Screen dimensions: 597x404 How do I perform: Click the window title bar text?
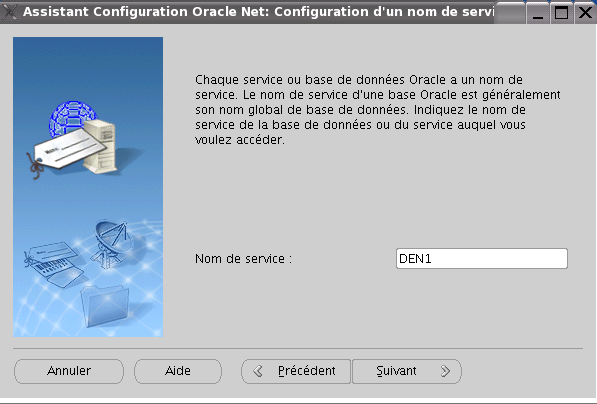[x=259, y=12]
